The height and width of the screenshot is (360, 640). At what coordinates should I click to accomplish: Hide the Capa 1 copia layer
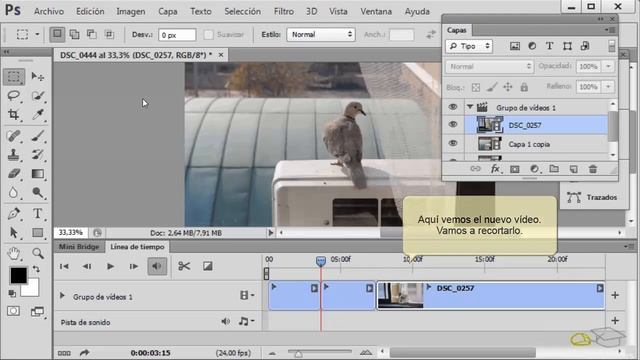(453, 143)
